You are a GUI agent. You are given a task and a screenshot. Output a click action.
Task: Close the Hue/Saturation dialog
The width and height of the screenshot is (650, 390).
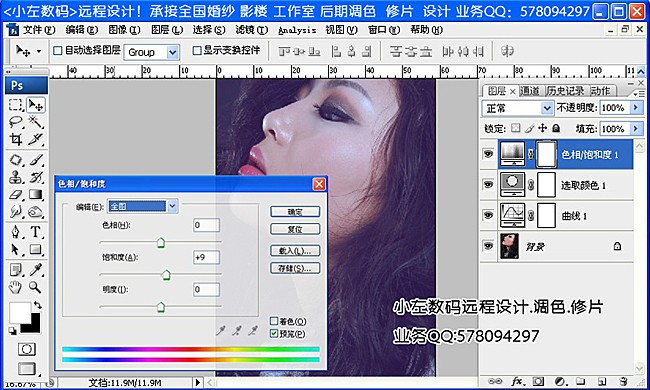point(319,184)
